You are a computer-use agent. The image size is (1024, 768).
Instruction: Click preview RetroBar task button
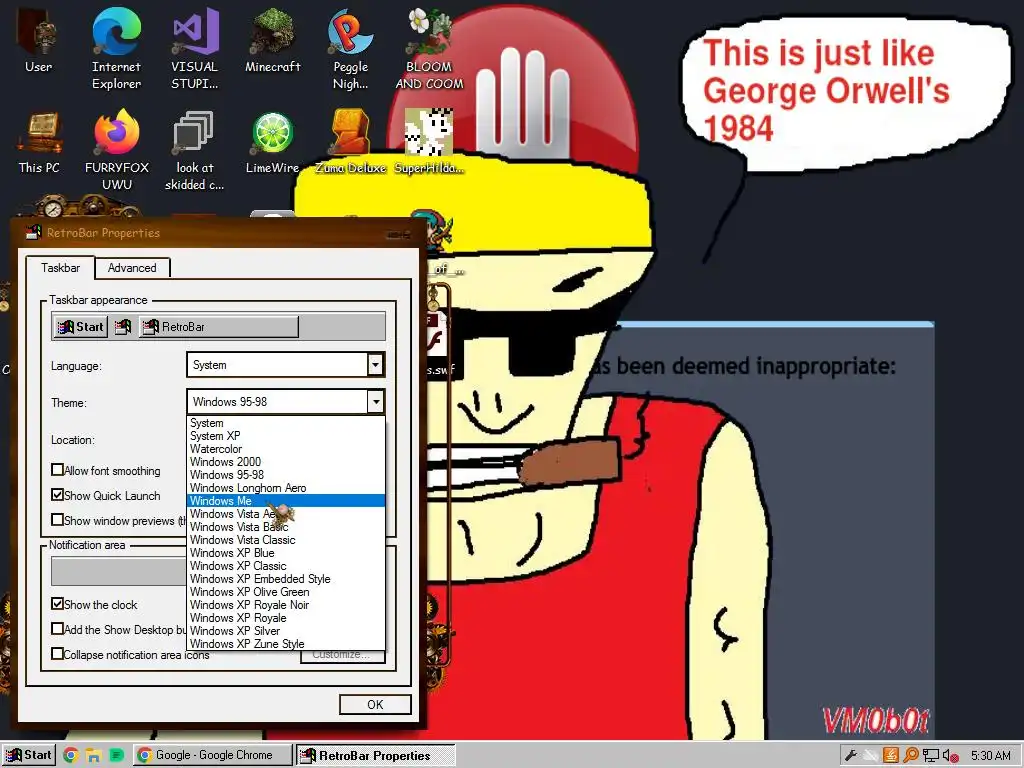pos(219,327)
